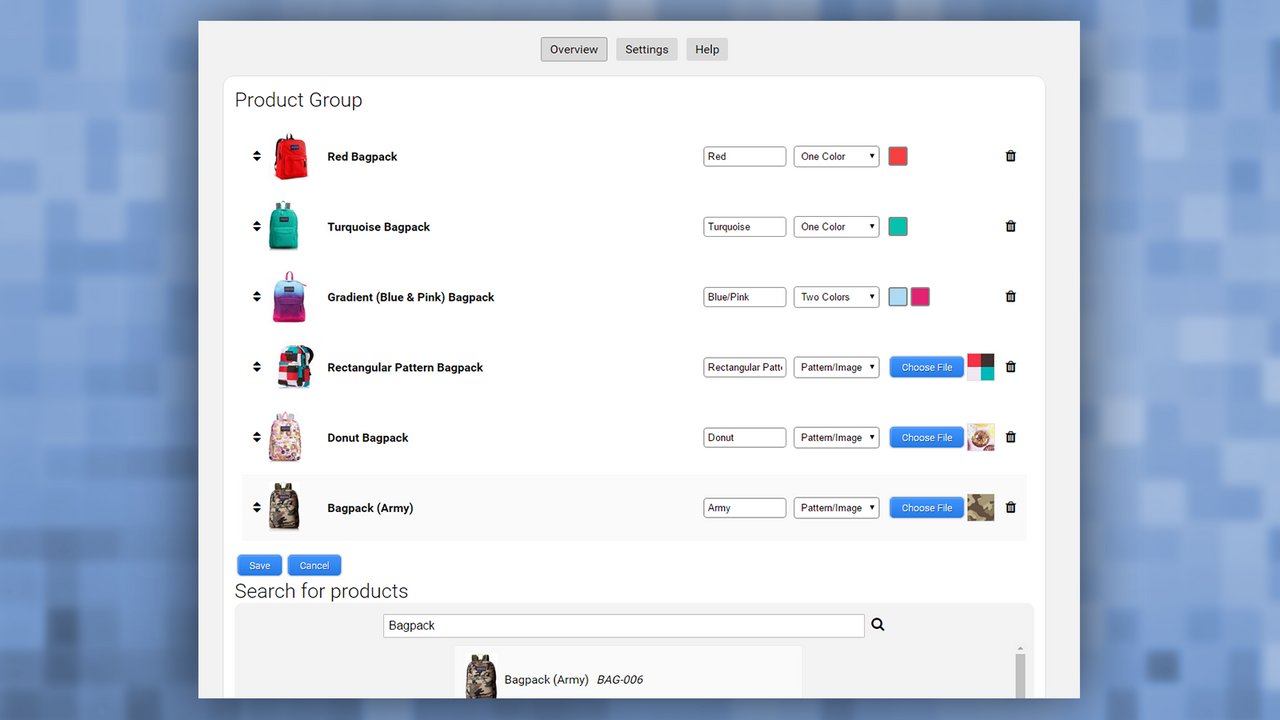Cancel the product group edits
This screenshot has height=720, width=1280.
tap(314, 564)
